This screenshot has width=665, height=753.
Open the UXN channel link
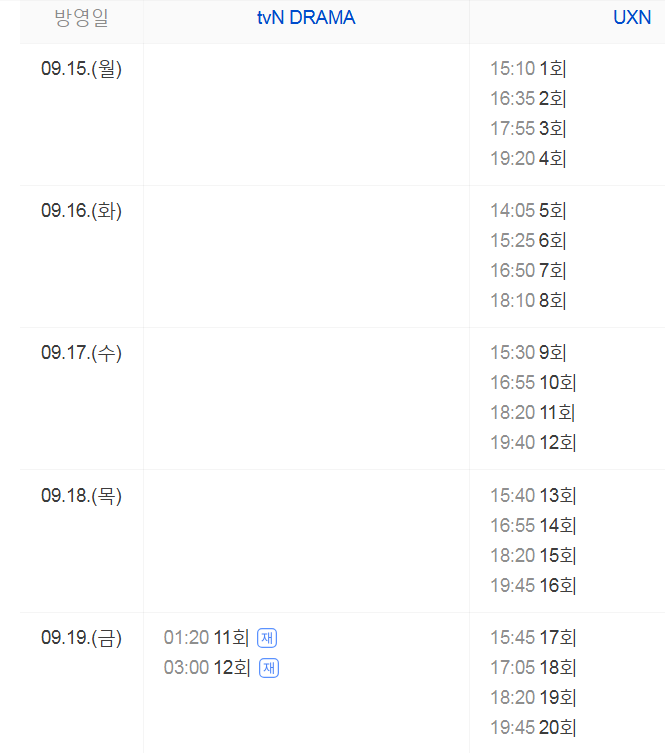pos(632,18)
